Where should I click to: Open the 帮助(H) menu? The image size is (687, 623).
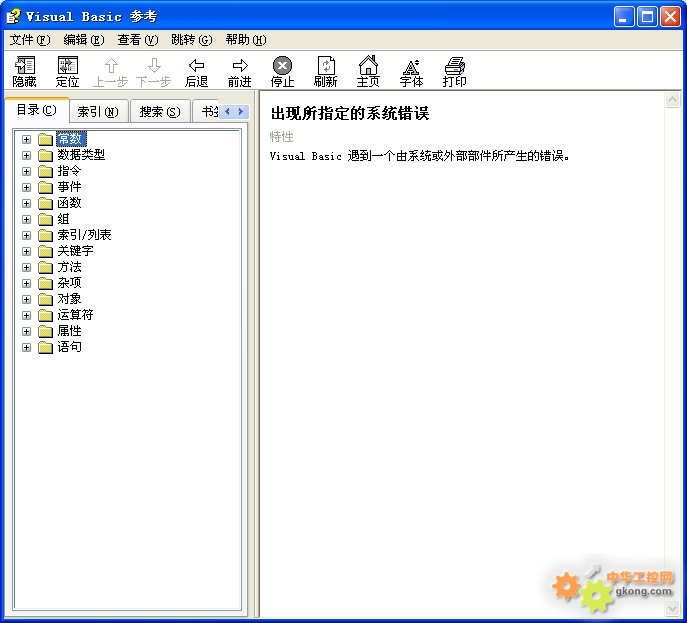[x=246, y=40]
